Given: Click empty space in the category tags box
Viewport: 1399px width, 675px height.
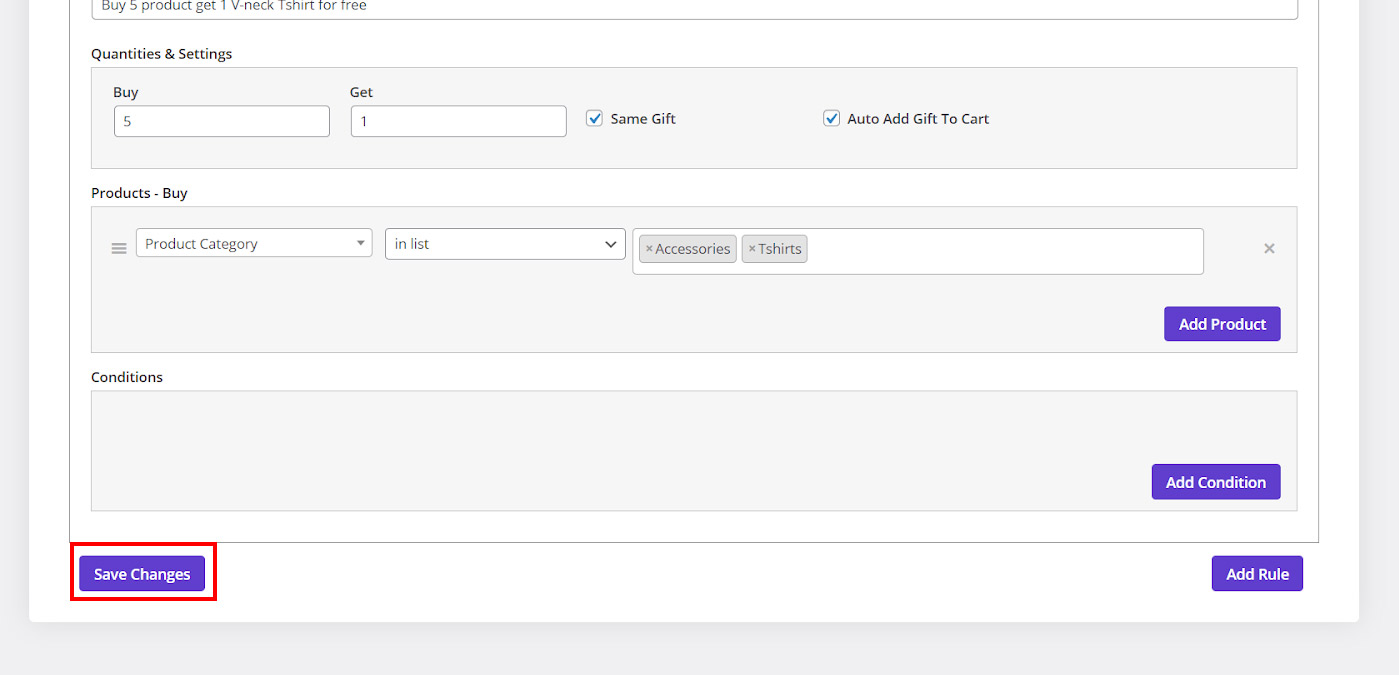Looking at the screenshot, I should (x=1000, y=251).
